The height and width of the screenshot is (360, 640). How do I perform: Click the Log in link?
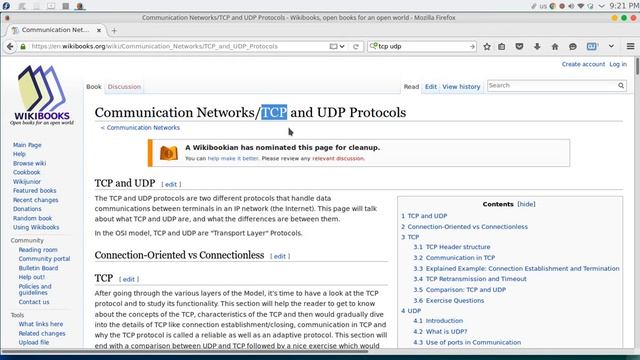click(618, 64)
